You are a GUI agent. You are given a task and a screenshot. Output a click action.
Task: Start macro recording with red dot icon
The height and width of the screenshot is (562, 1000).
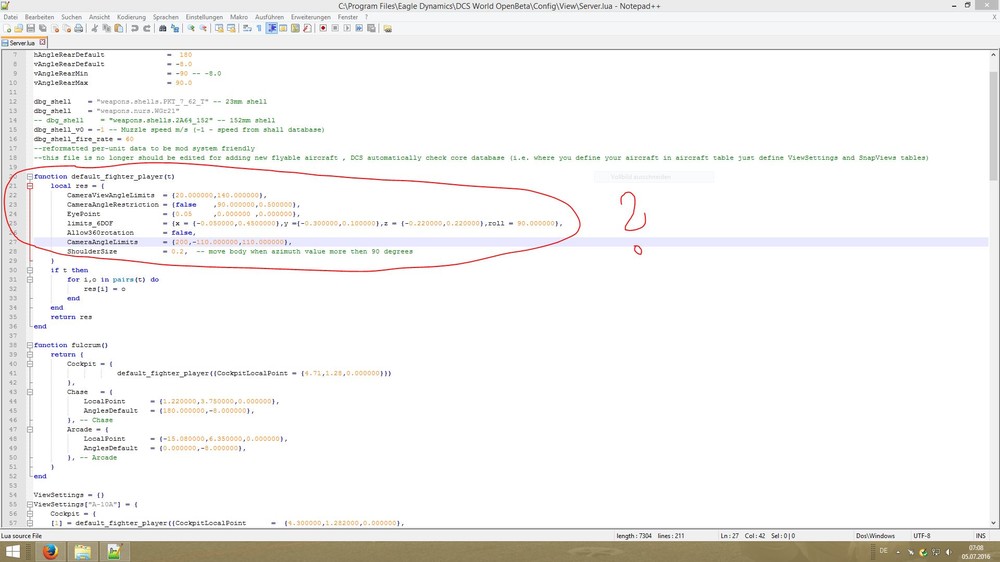(323, 28)
